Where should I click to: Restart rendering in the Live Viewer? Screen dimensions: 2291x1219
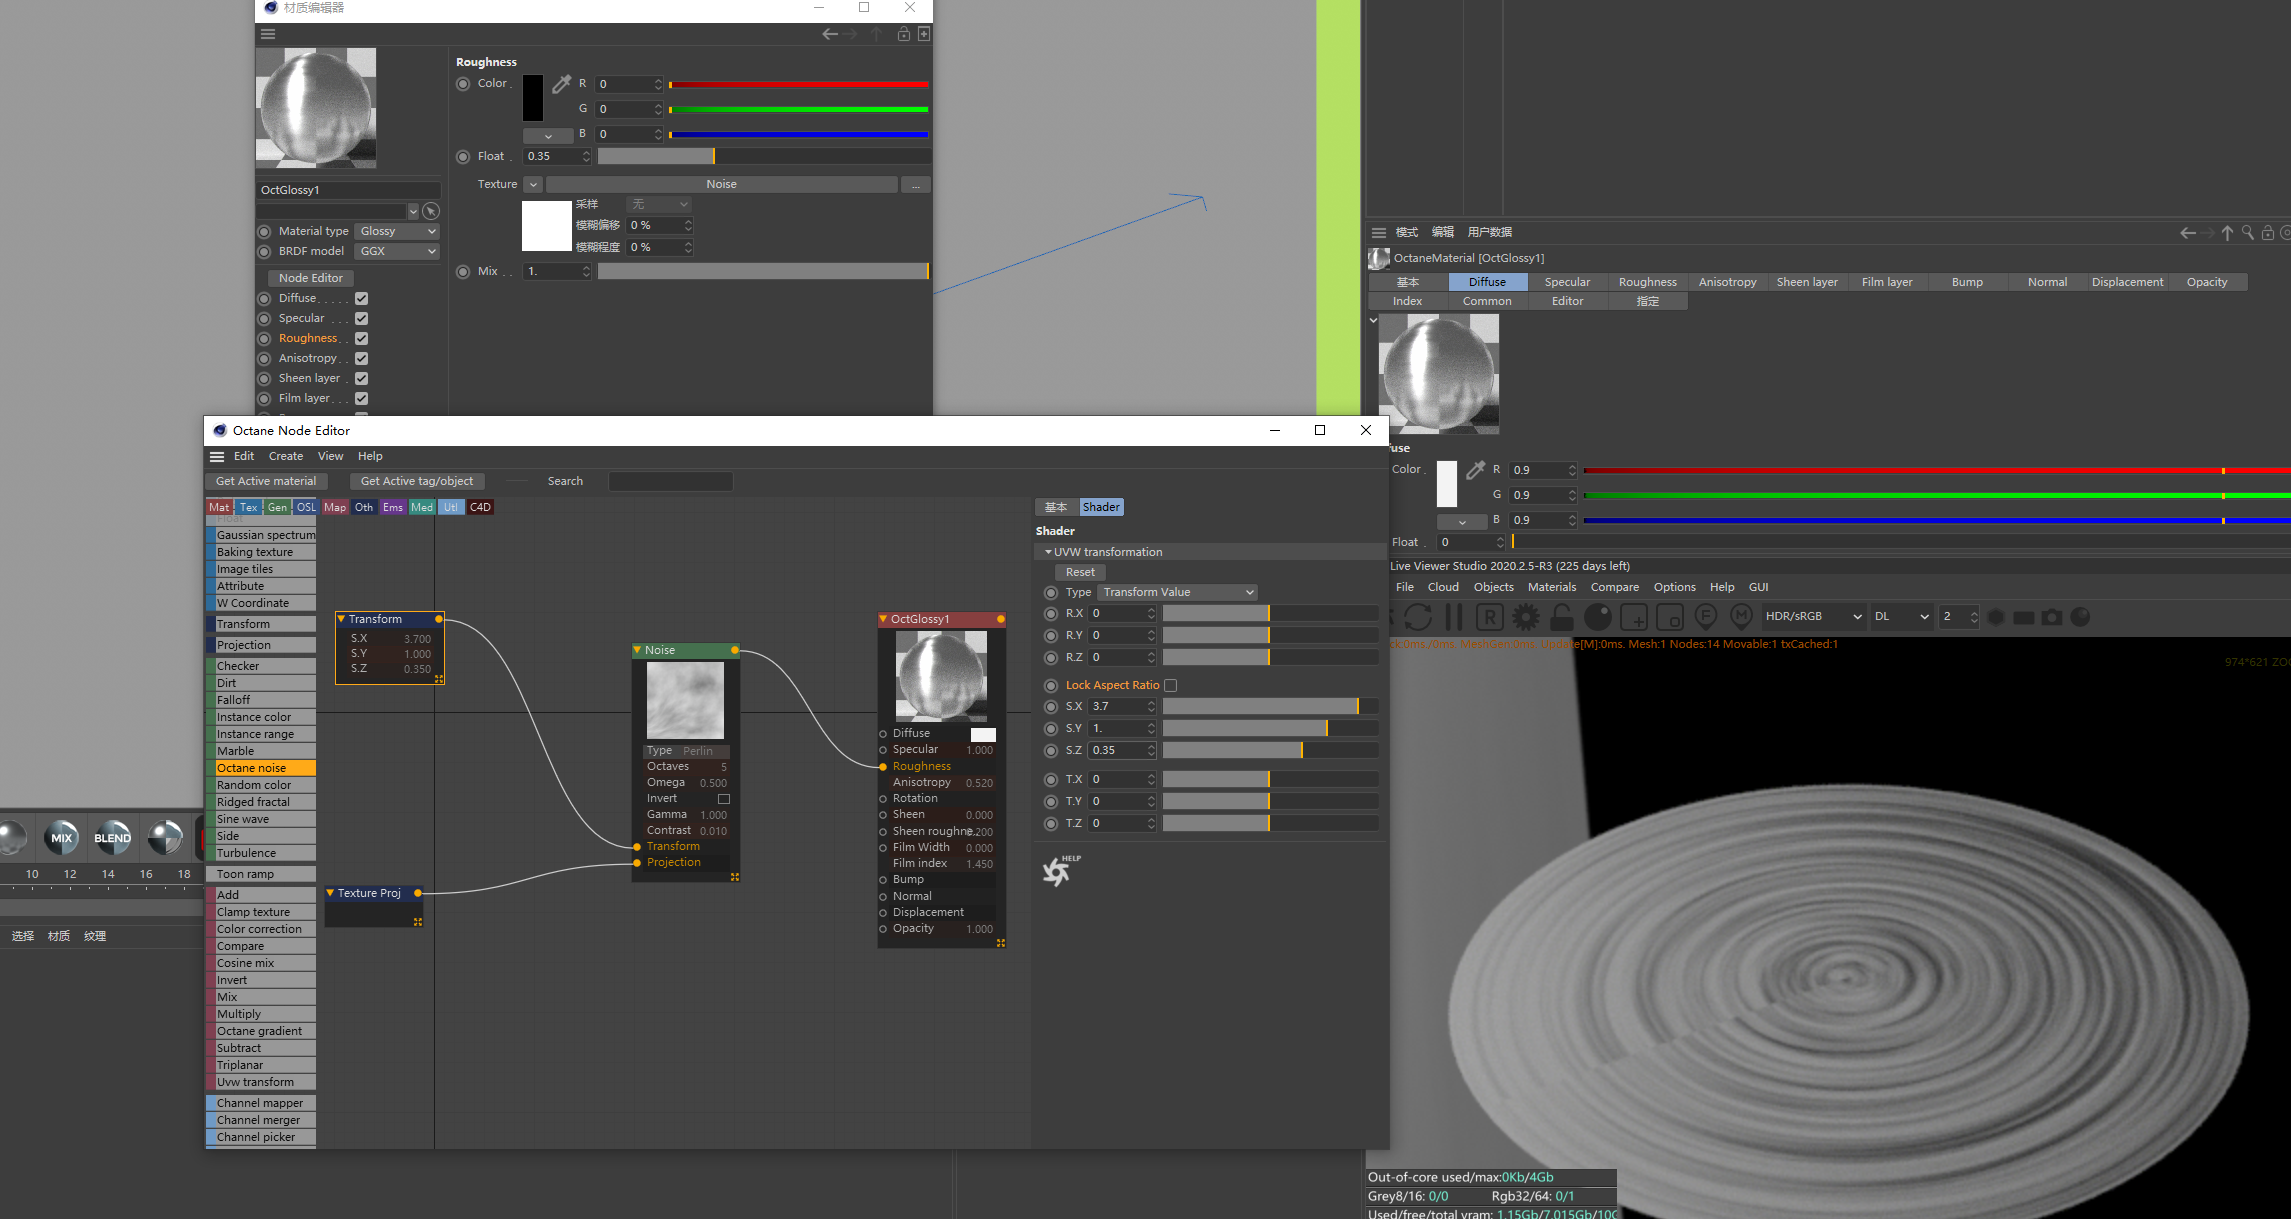coord(1419,617)
